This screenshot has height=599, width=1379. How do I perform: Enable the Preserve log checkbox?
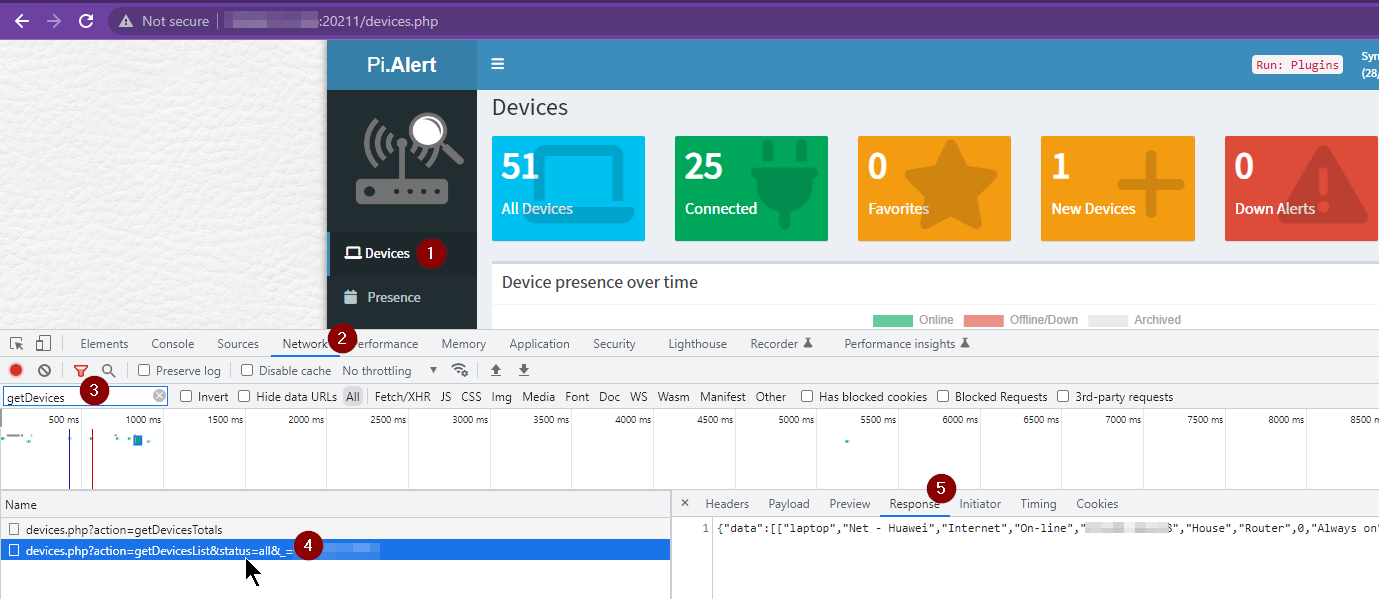pyautogui.click(x=145, y=370)
